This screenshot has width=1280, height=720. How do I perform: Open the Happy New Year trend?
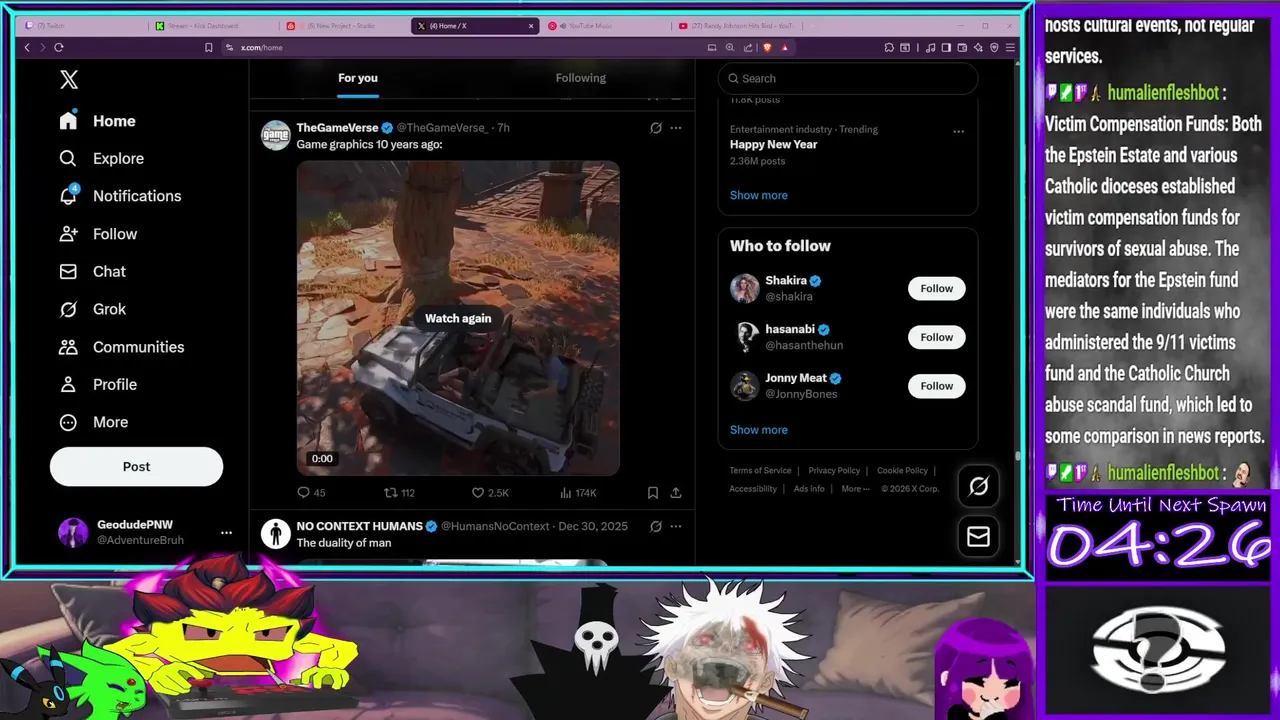point(773,144)
